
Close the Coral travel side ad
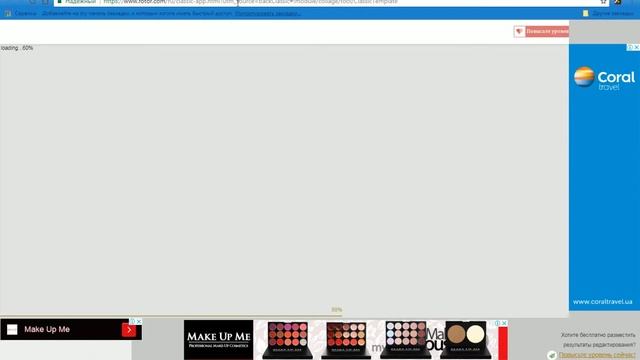(x=636, y=47)
